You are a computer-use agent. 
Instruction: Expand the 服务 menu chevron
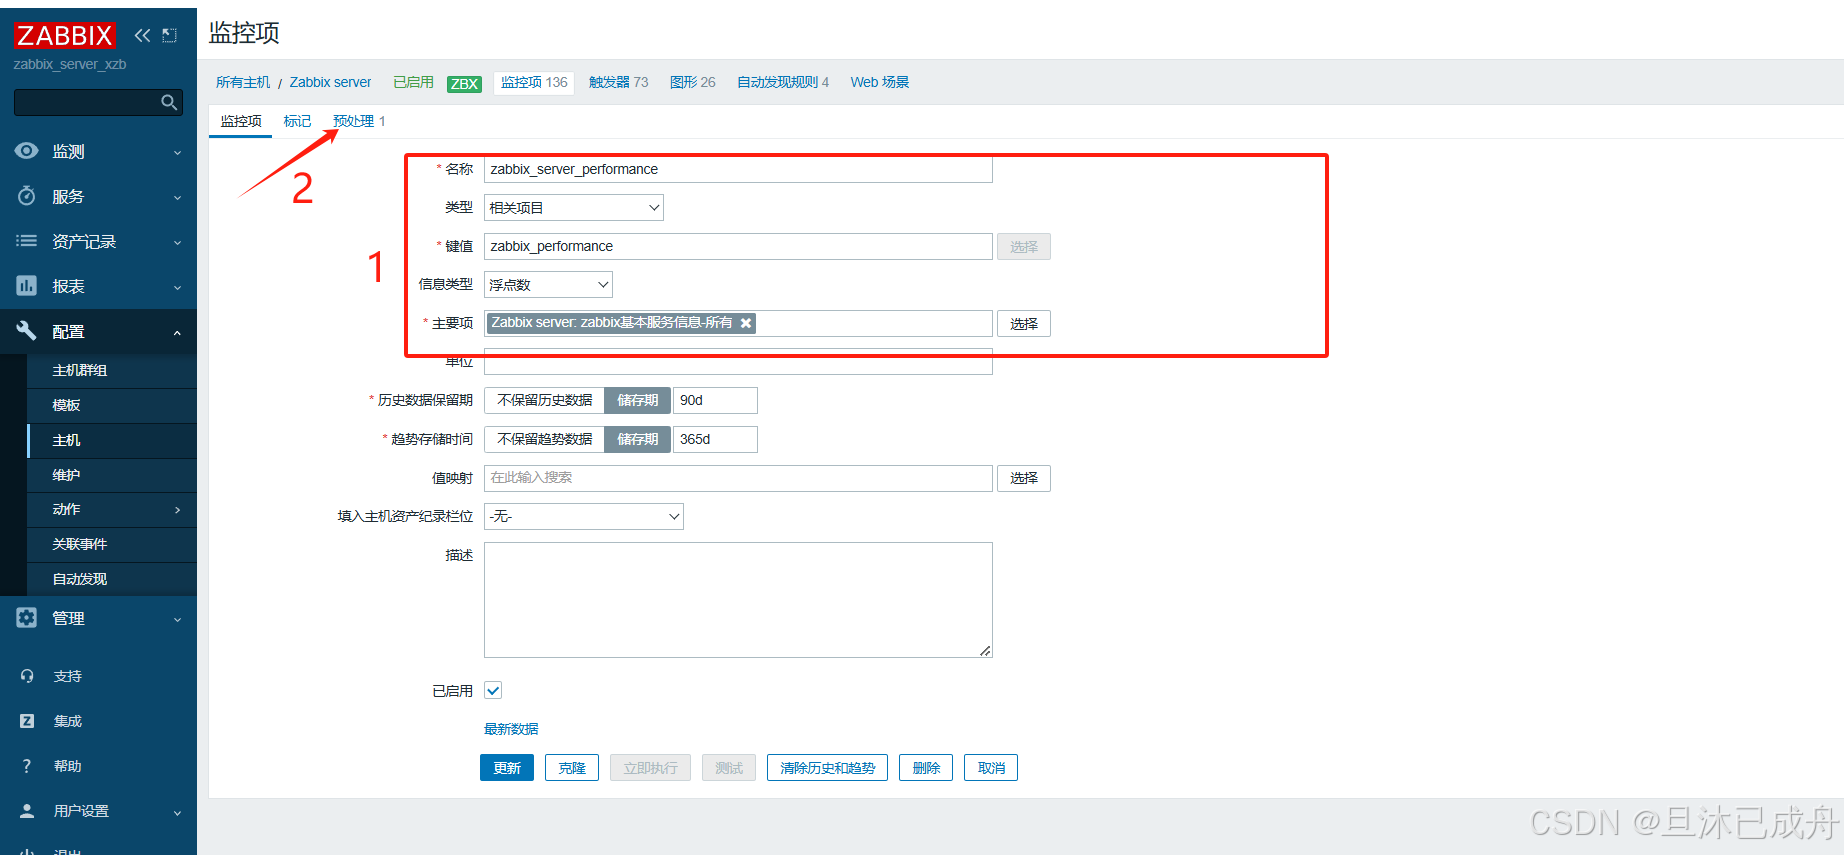(x=178, y=197)
